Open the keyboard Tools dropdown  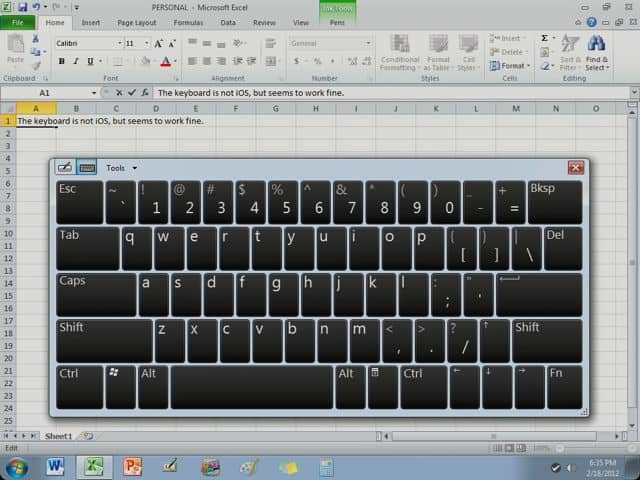tap(121, 168)
